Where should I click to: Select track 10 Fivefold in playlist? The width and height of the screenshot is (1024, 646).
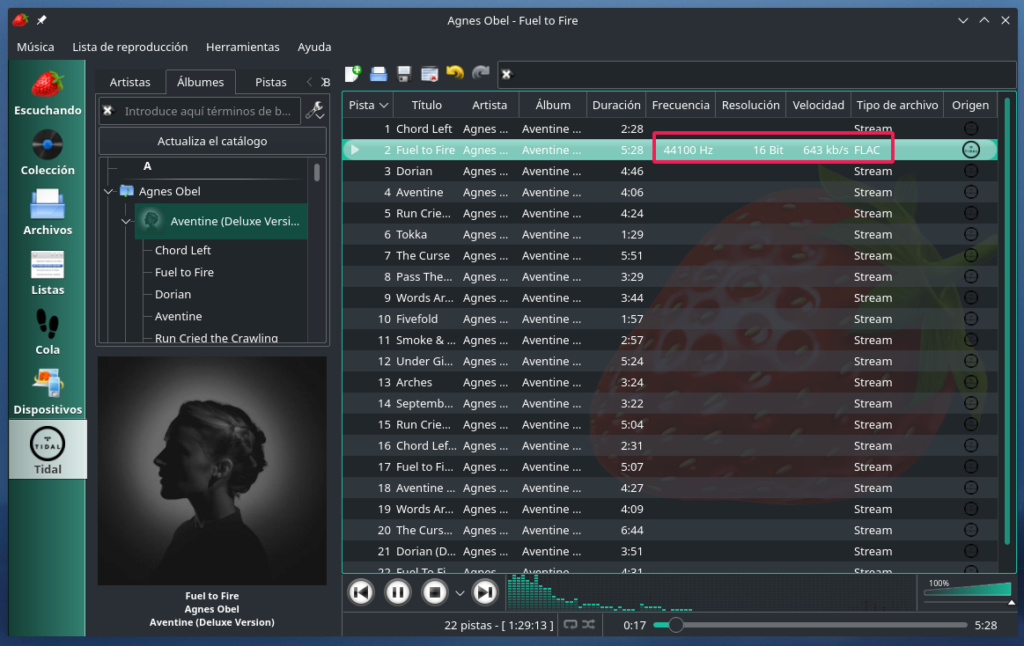(670, 319)
